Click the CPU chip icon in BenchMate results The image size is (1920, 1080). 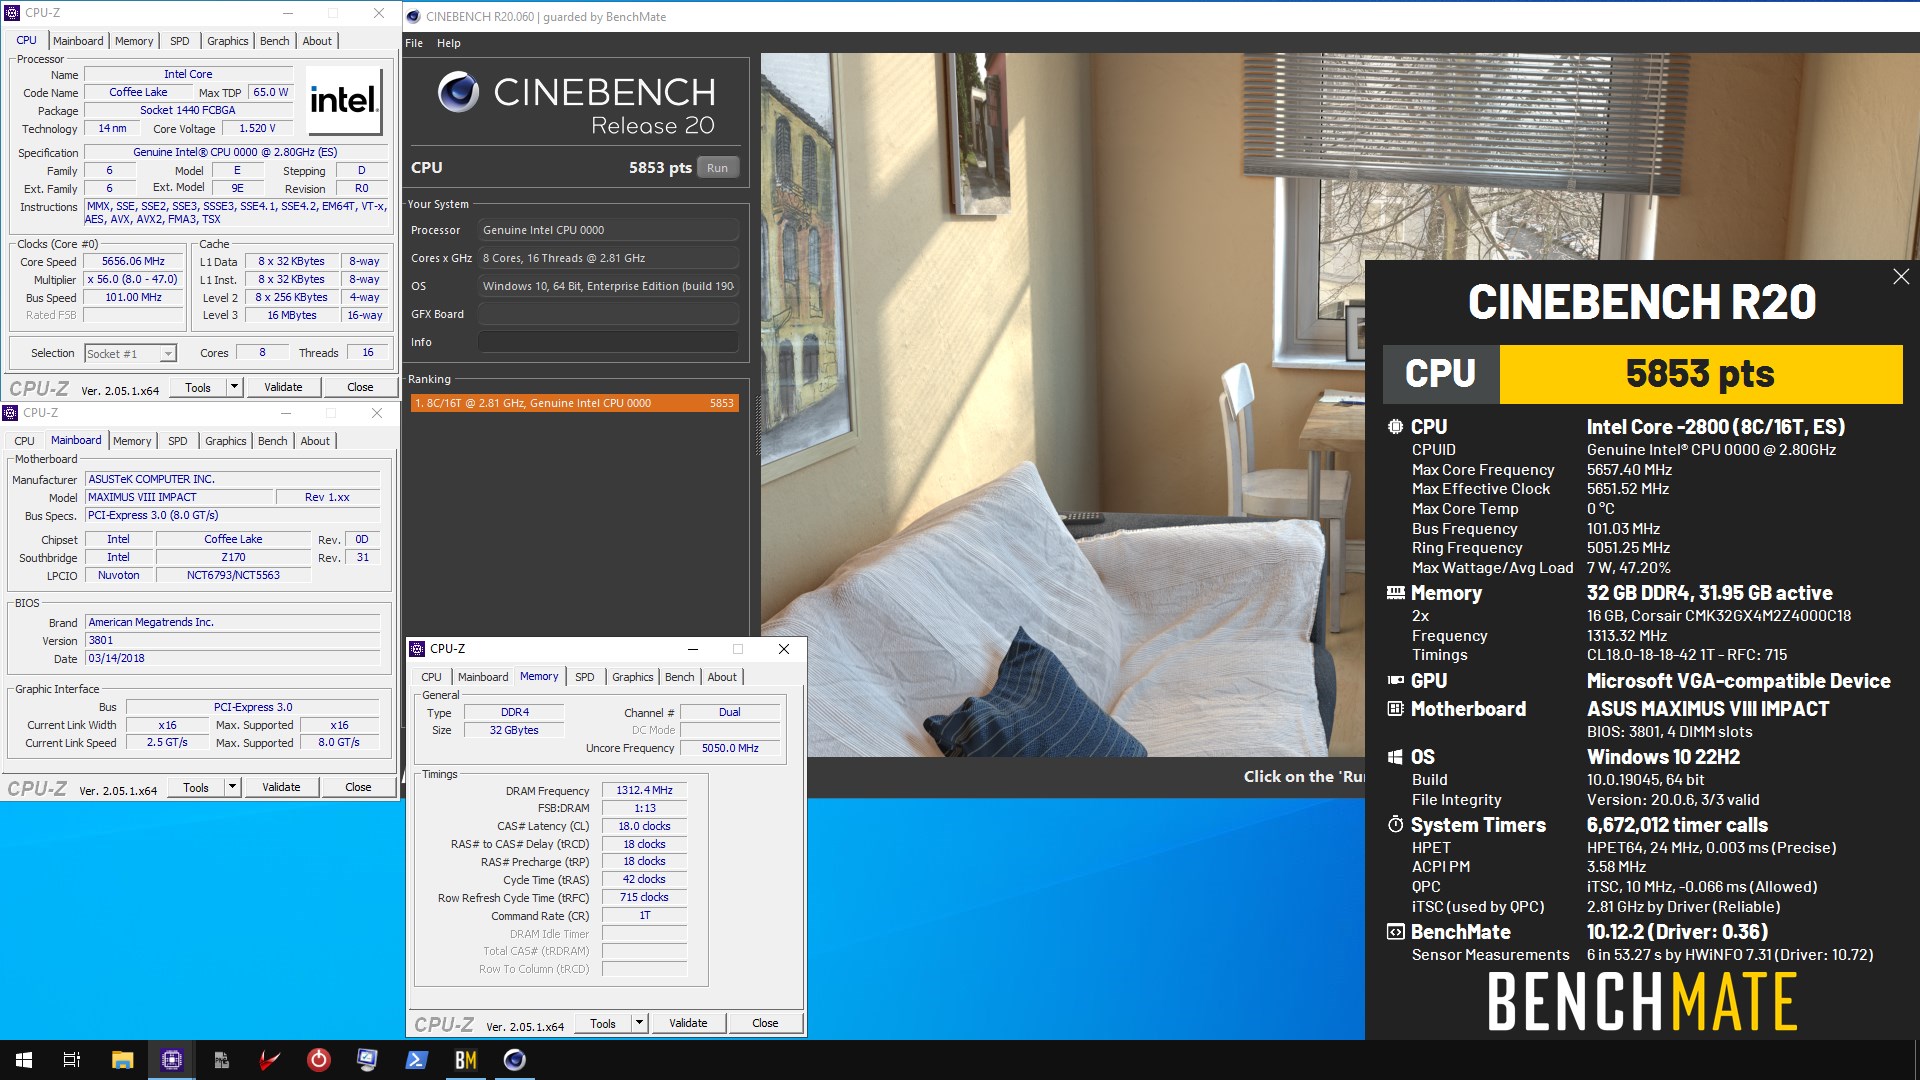(x=1395, y=427)
